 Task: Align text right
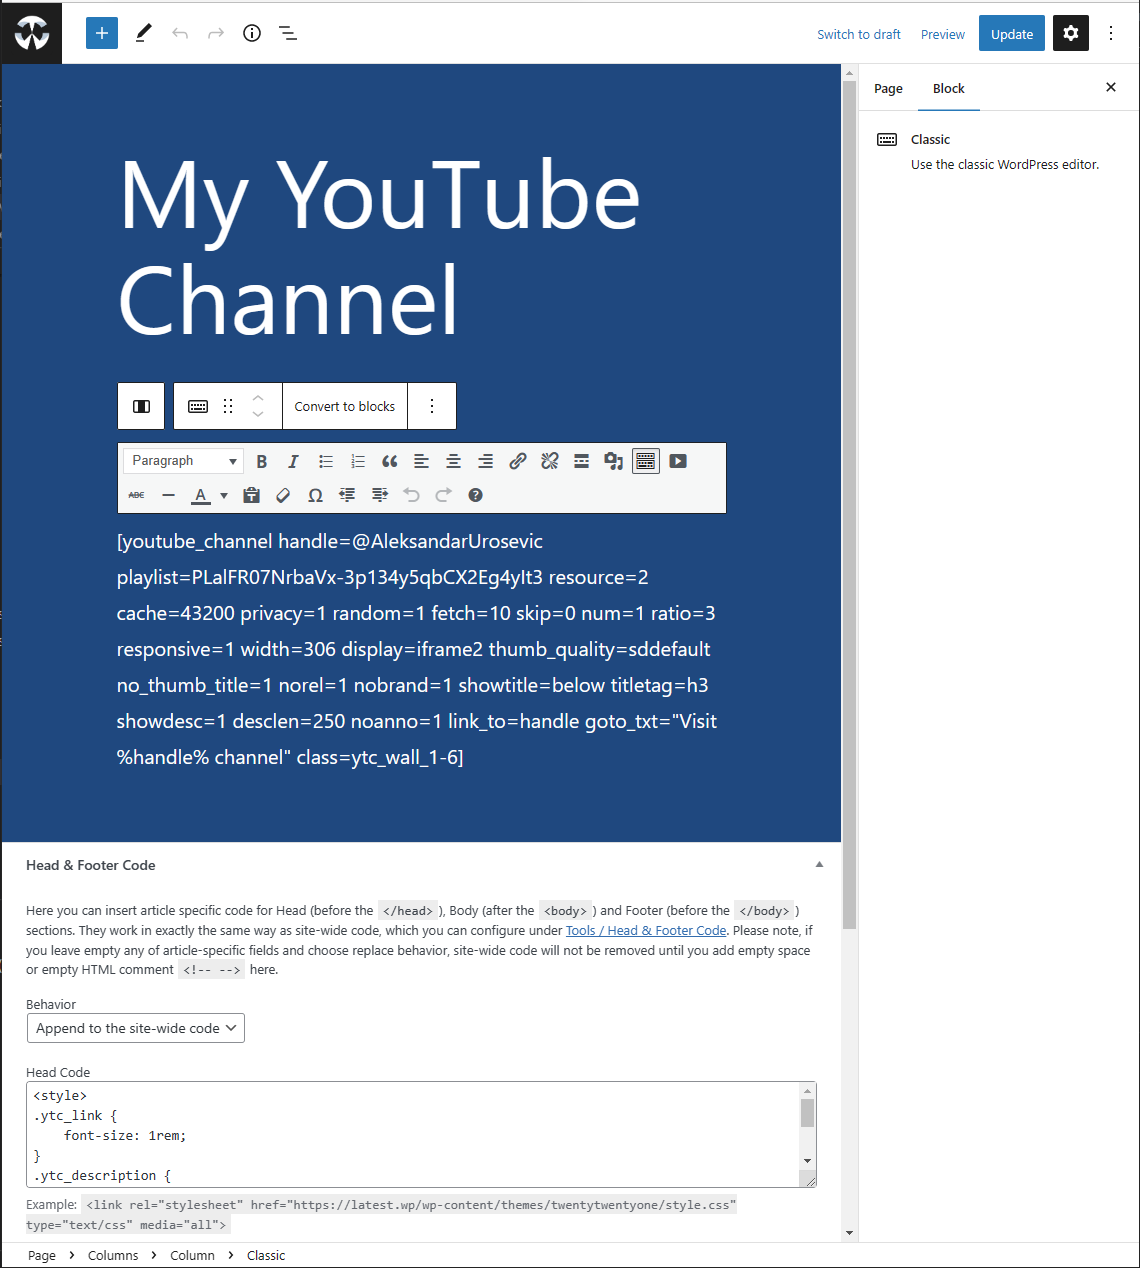486,461
